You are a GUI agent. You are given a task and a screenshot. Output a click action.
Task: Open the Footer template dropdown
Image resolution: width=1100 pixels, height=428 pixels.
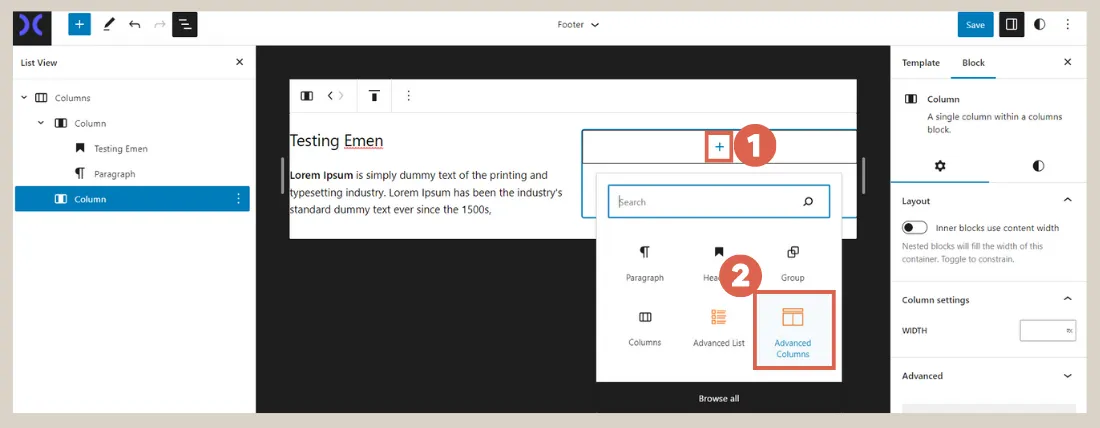578,25
